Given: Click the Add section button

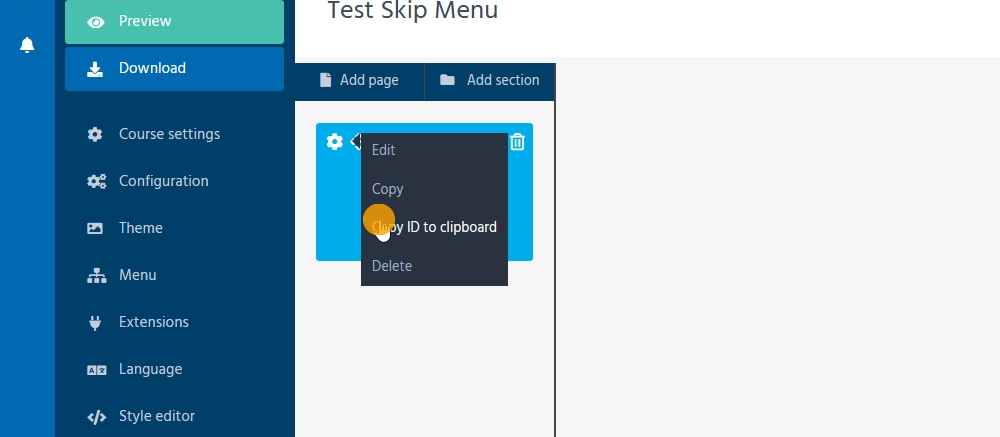Looking at the screenshot, I should [x=490, y=80].
